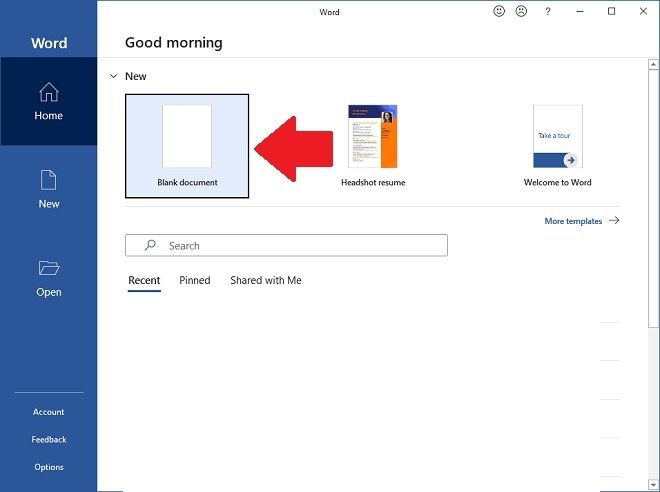The width and height of the screenshot is (660, 492).
Task: Collapse the New section chevron
Action: coord(113,76)
